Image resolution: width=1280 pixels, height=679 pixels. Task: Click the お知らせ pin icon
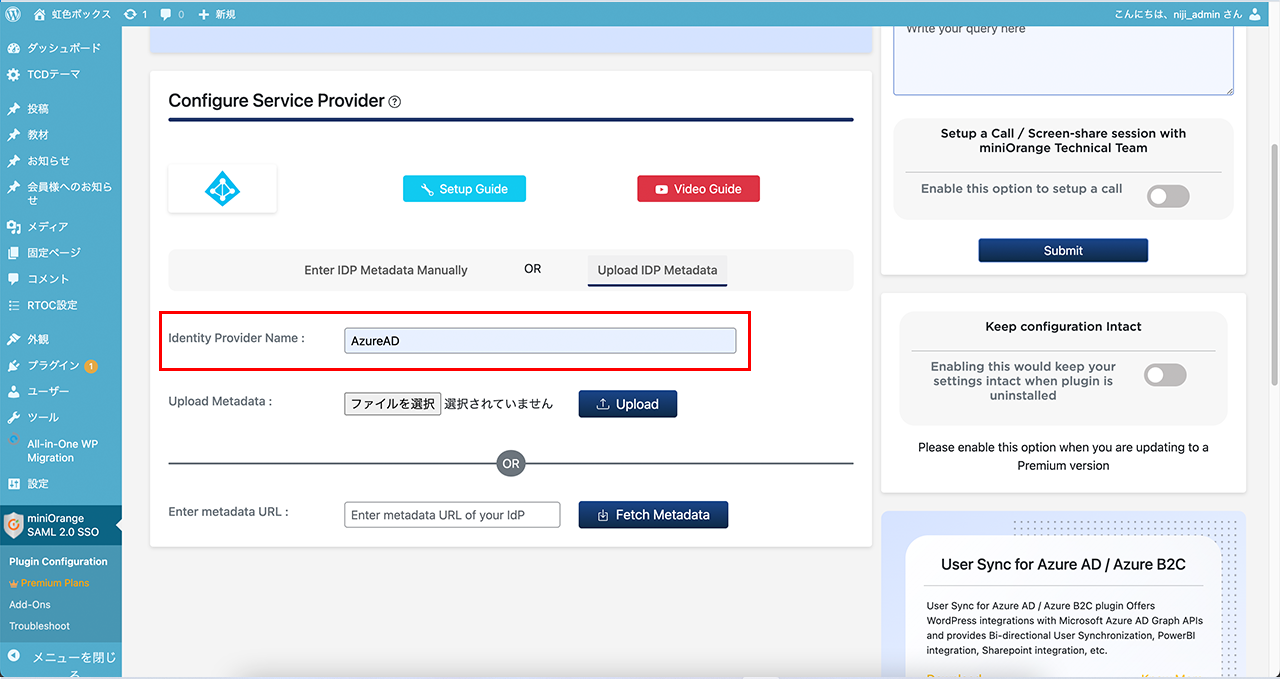point(13,160)
